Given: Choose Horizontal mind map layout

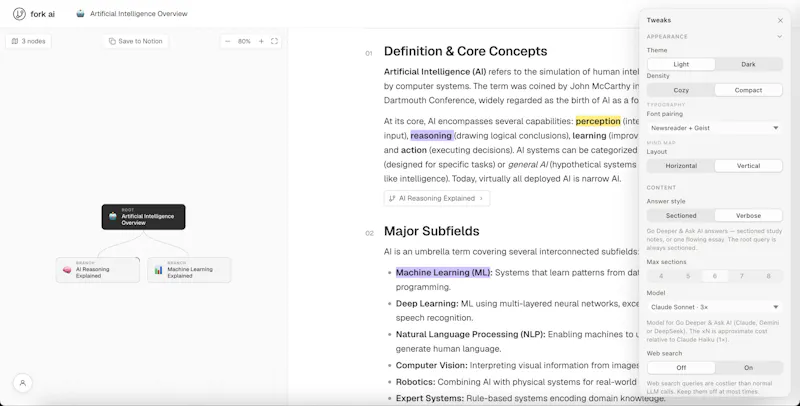Looking at the screenshot, I should 681,166.
